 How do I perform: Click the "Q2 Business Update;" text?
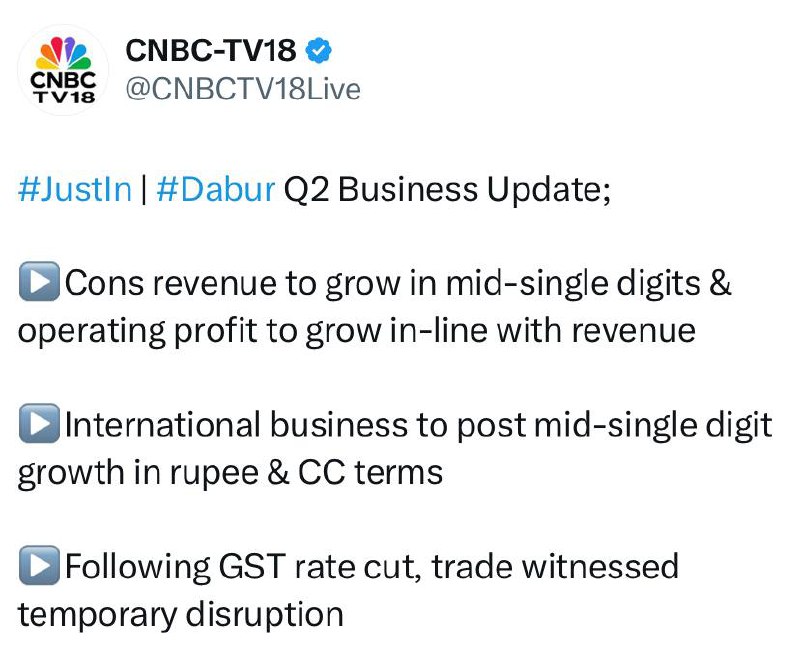pyautogui.click(x=446, y=189)
